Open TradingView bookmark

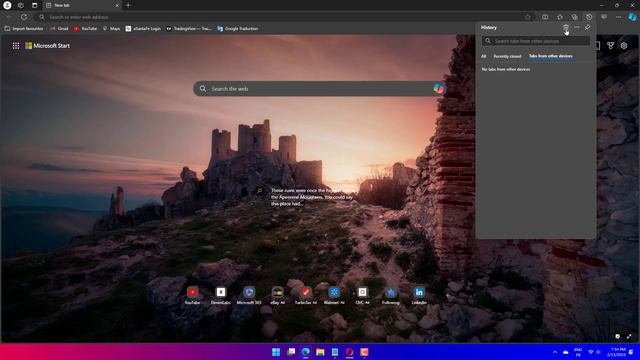click(x=189, y=29)
